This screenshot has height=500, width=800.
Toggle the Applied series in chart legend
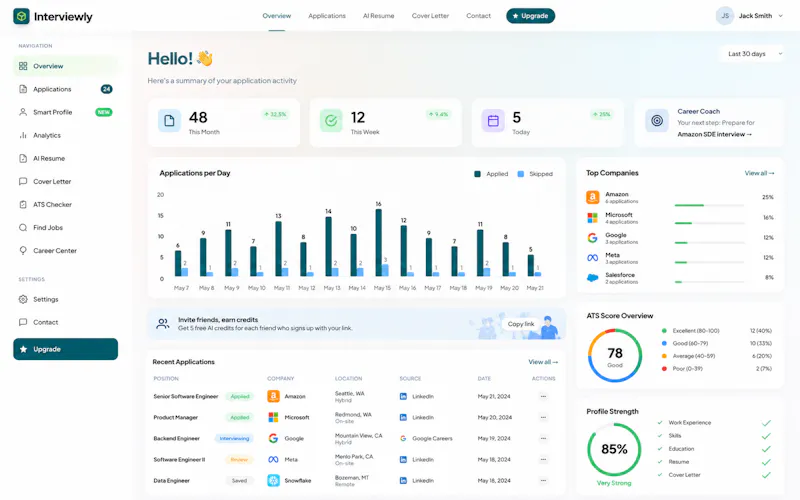(x=491, y=174)
